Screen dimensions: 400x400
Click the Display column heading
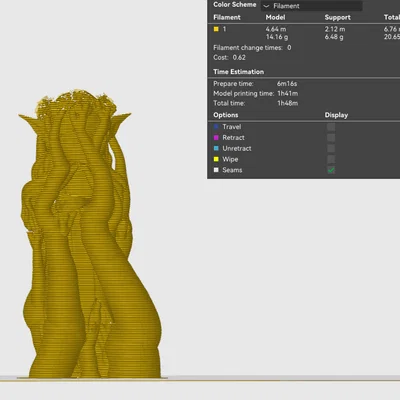click(x=336, y=115)
